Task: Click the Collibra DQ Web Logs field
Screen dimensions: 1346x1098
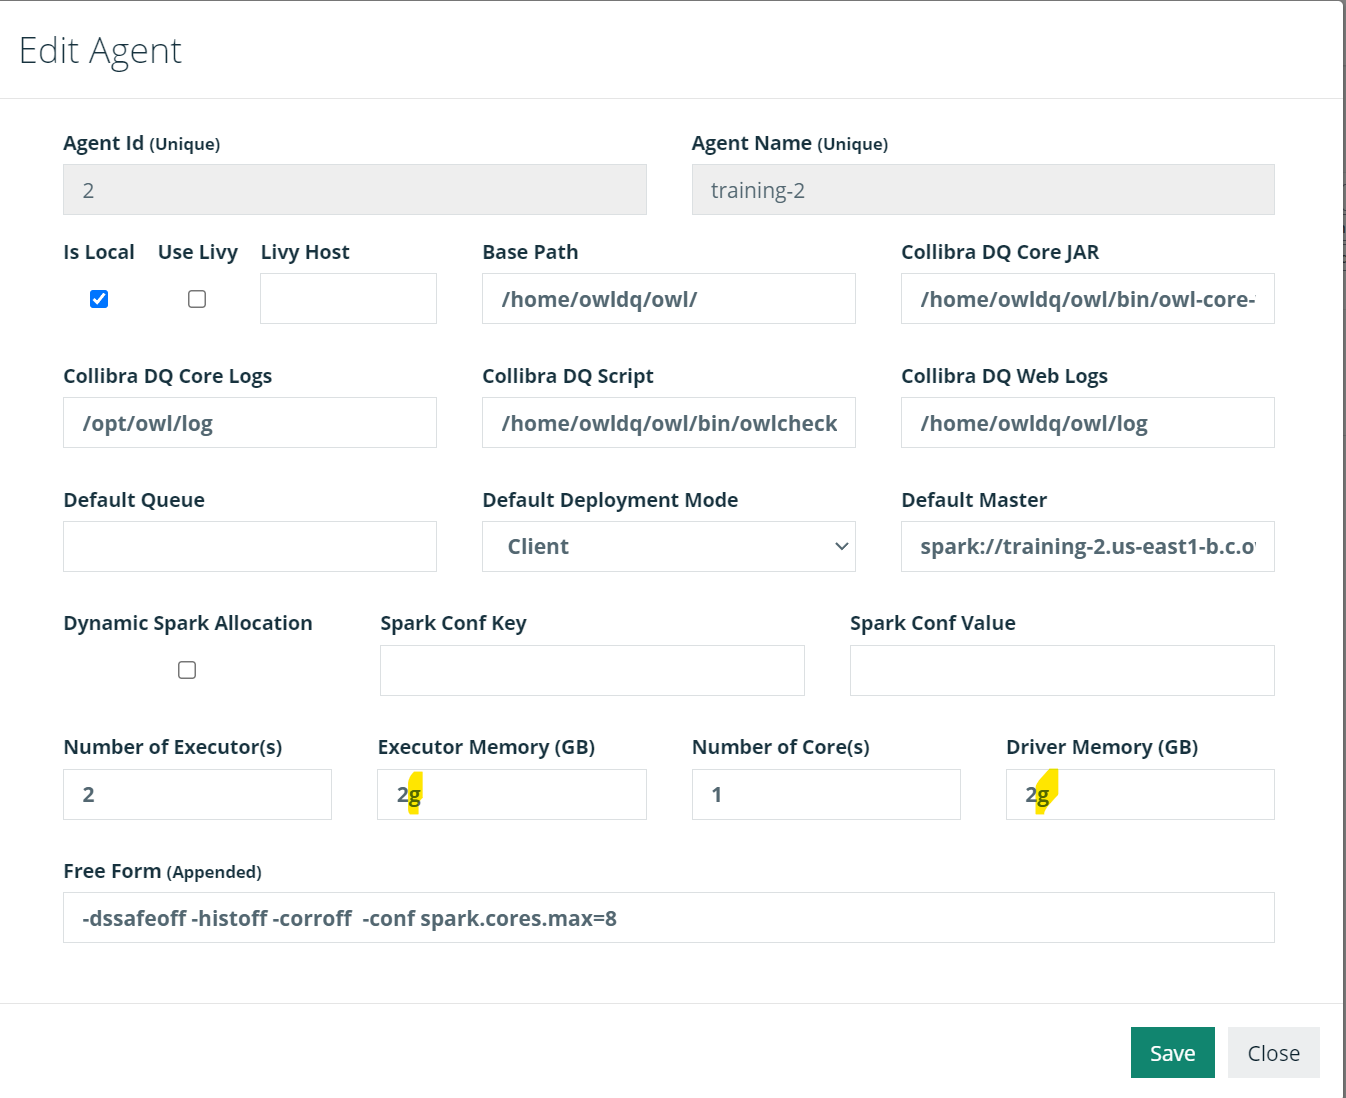Action: [x=1088, y=422]
